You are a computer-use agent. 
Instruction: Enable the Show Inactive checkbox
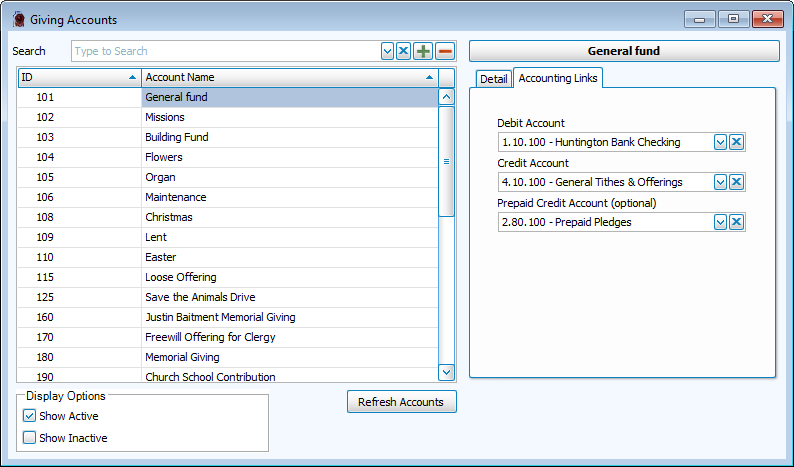tap(30, 438)
